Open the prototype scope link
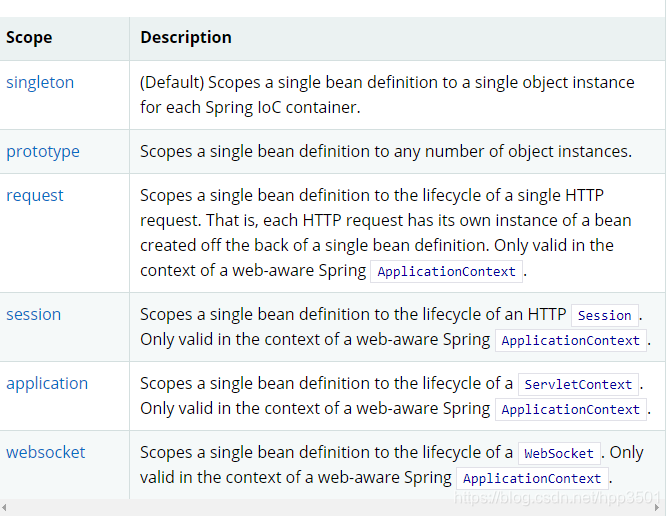The image size is (669, 516). point(43,152)
